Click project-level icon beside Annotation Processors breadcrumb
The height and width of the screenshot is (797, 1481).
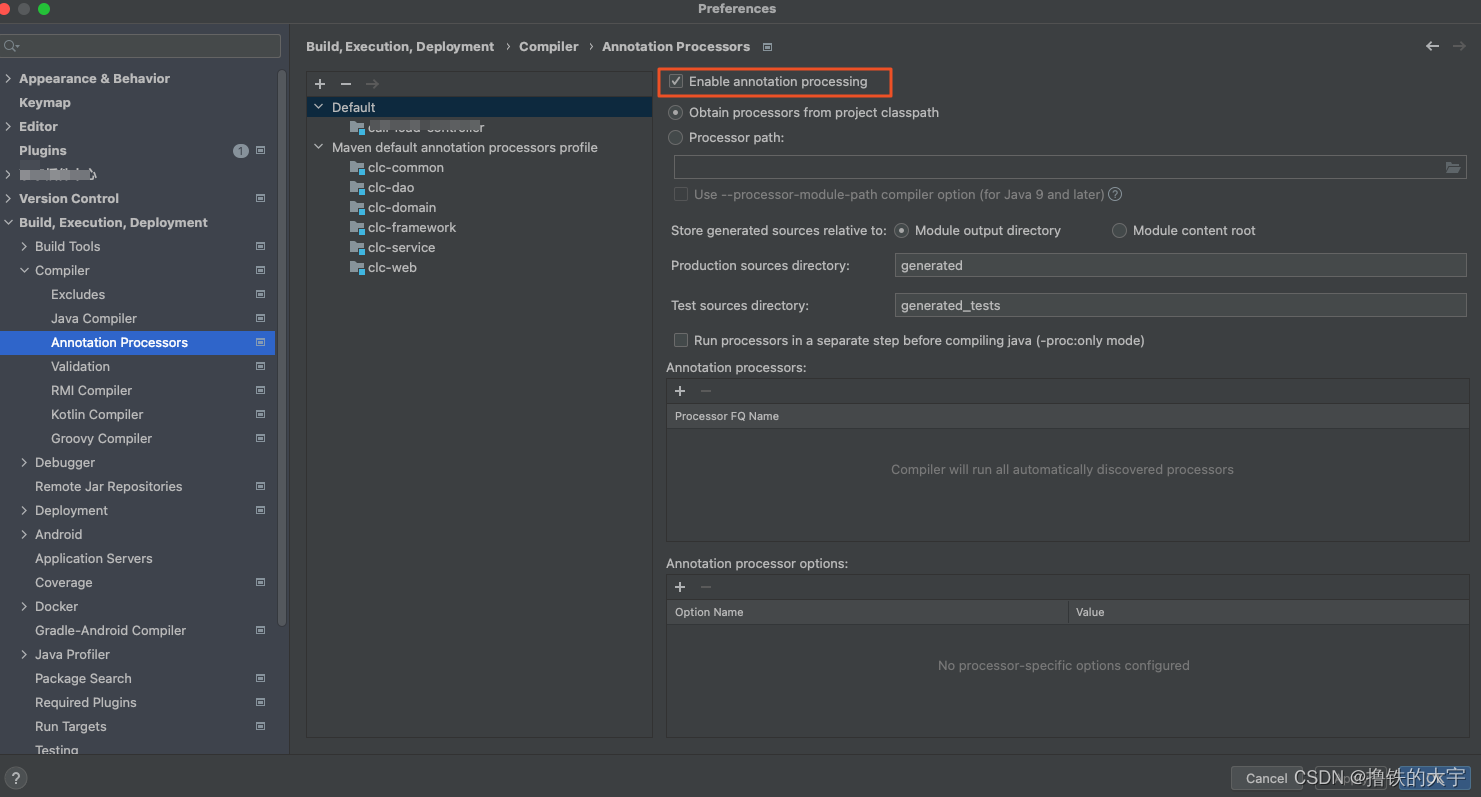[x=767, y=47]
